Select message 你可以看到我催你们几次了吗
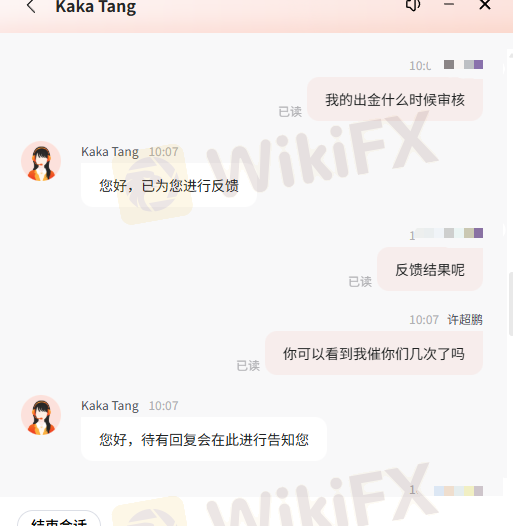Image resolution: width=513 pixels, height=526 pixels. point(374,353)
